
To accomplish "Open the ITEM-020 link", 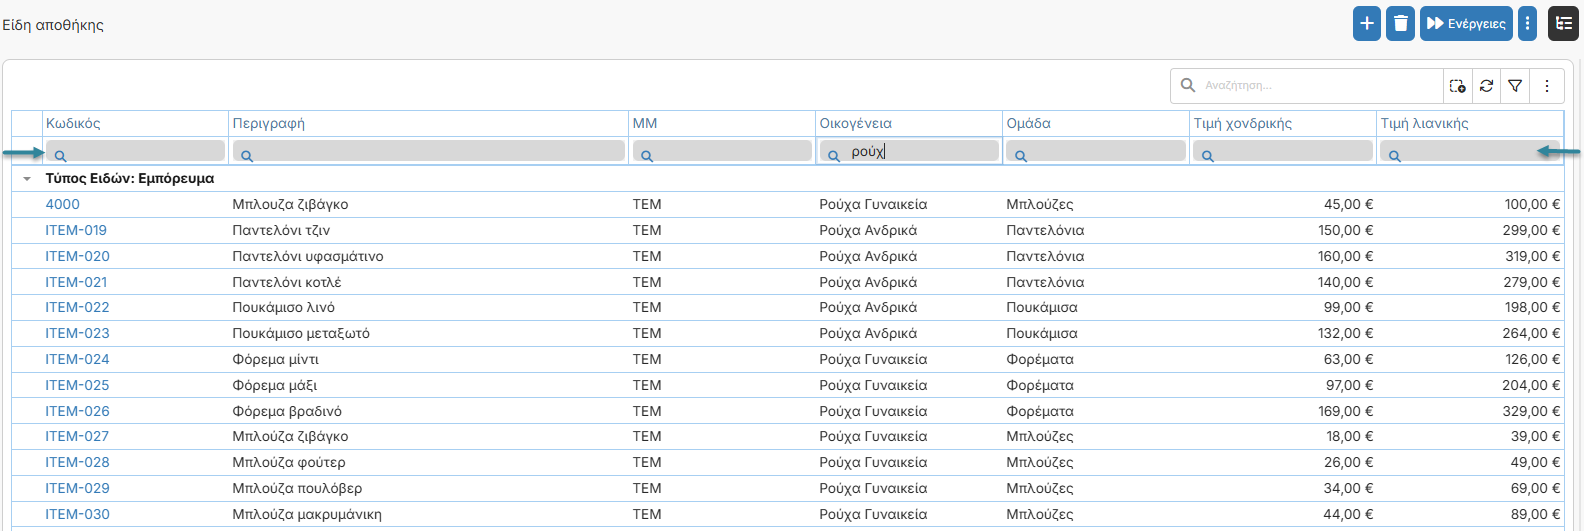I will [77, 256].
